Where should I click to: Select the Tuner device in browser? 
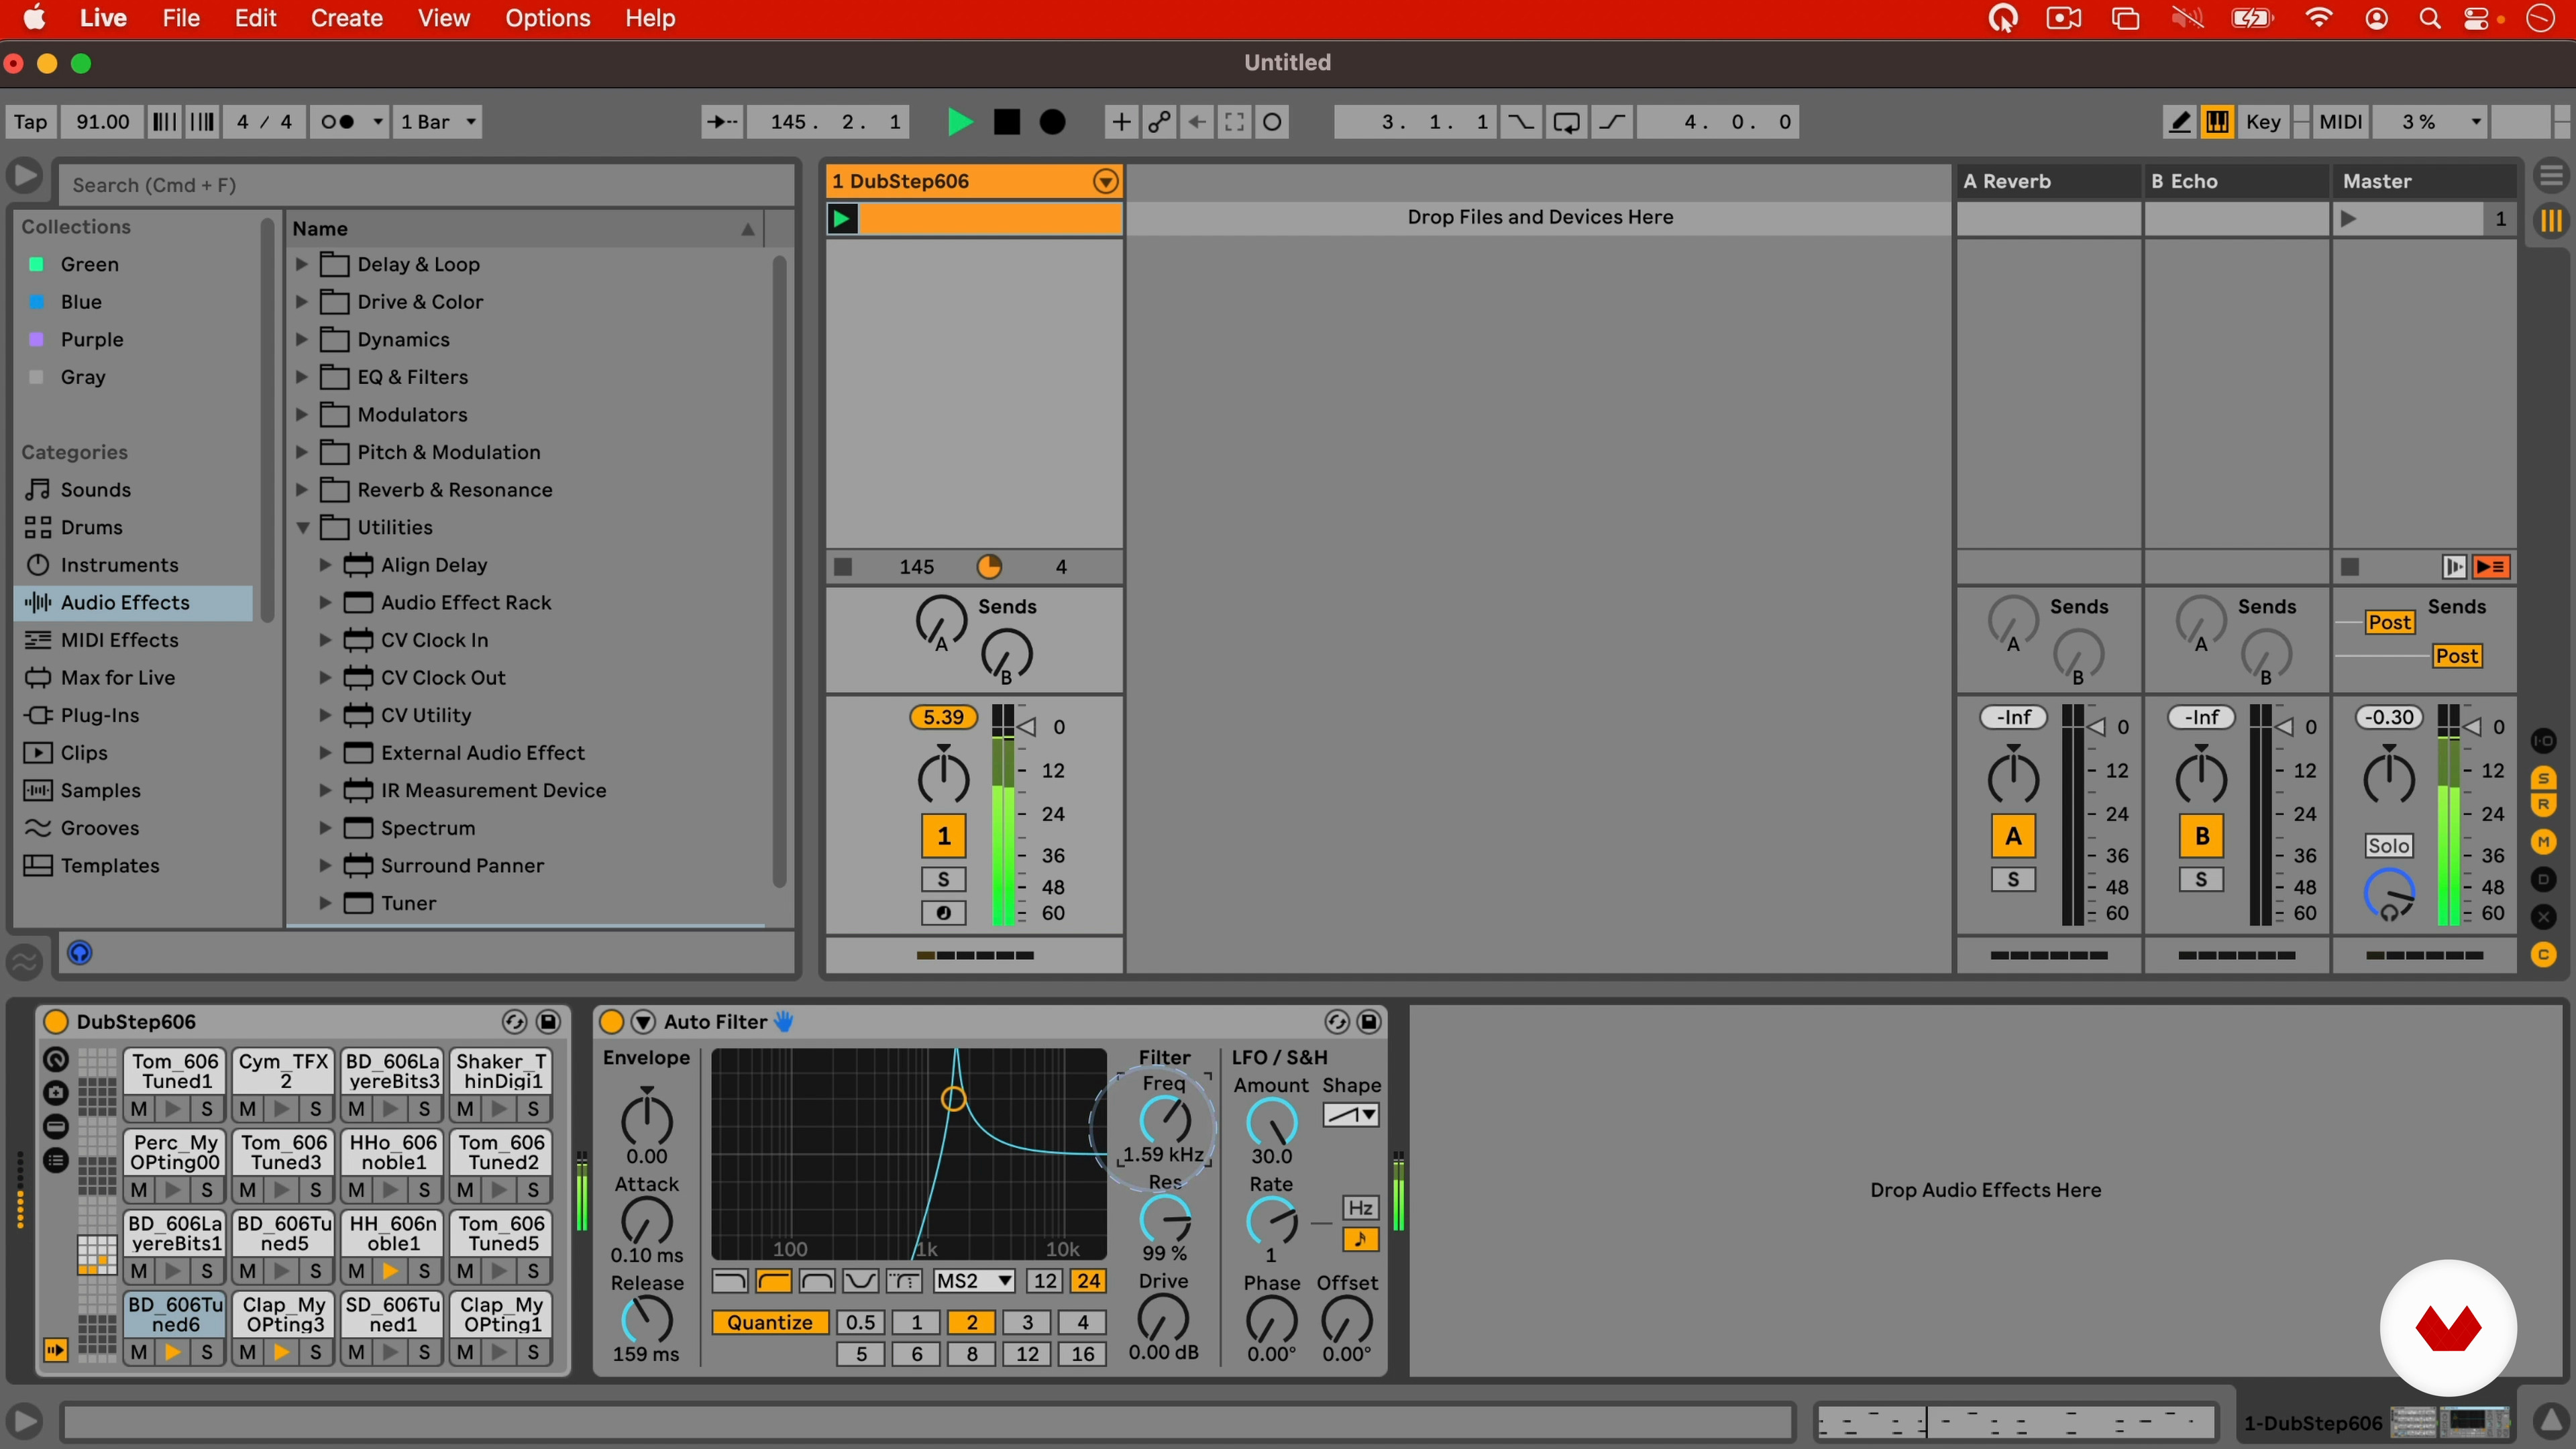(408, 903)
